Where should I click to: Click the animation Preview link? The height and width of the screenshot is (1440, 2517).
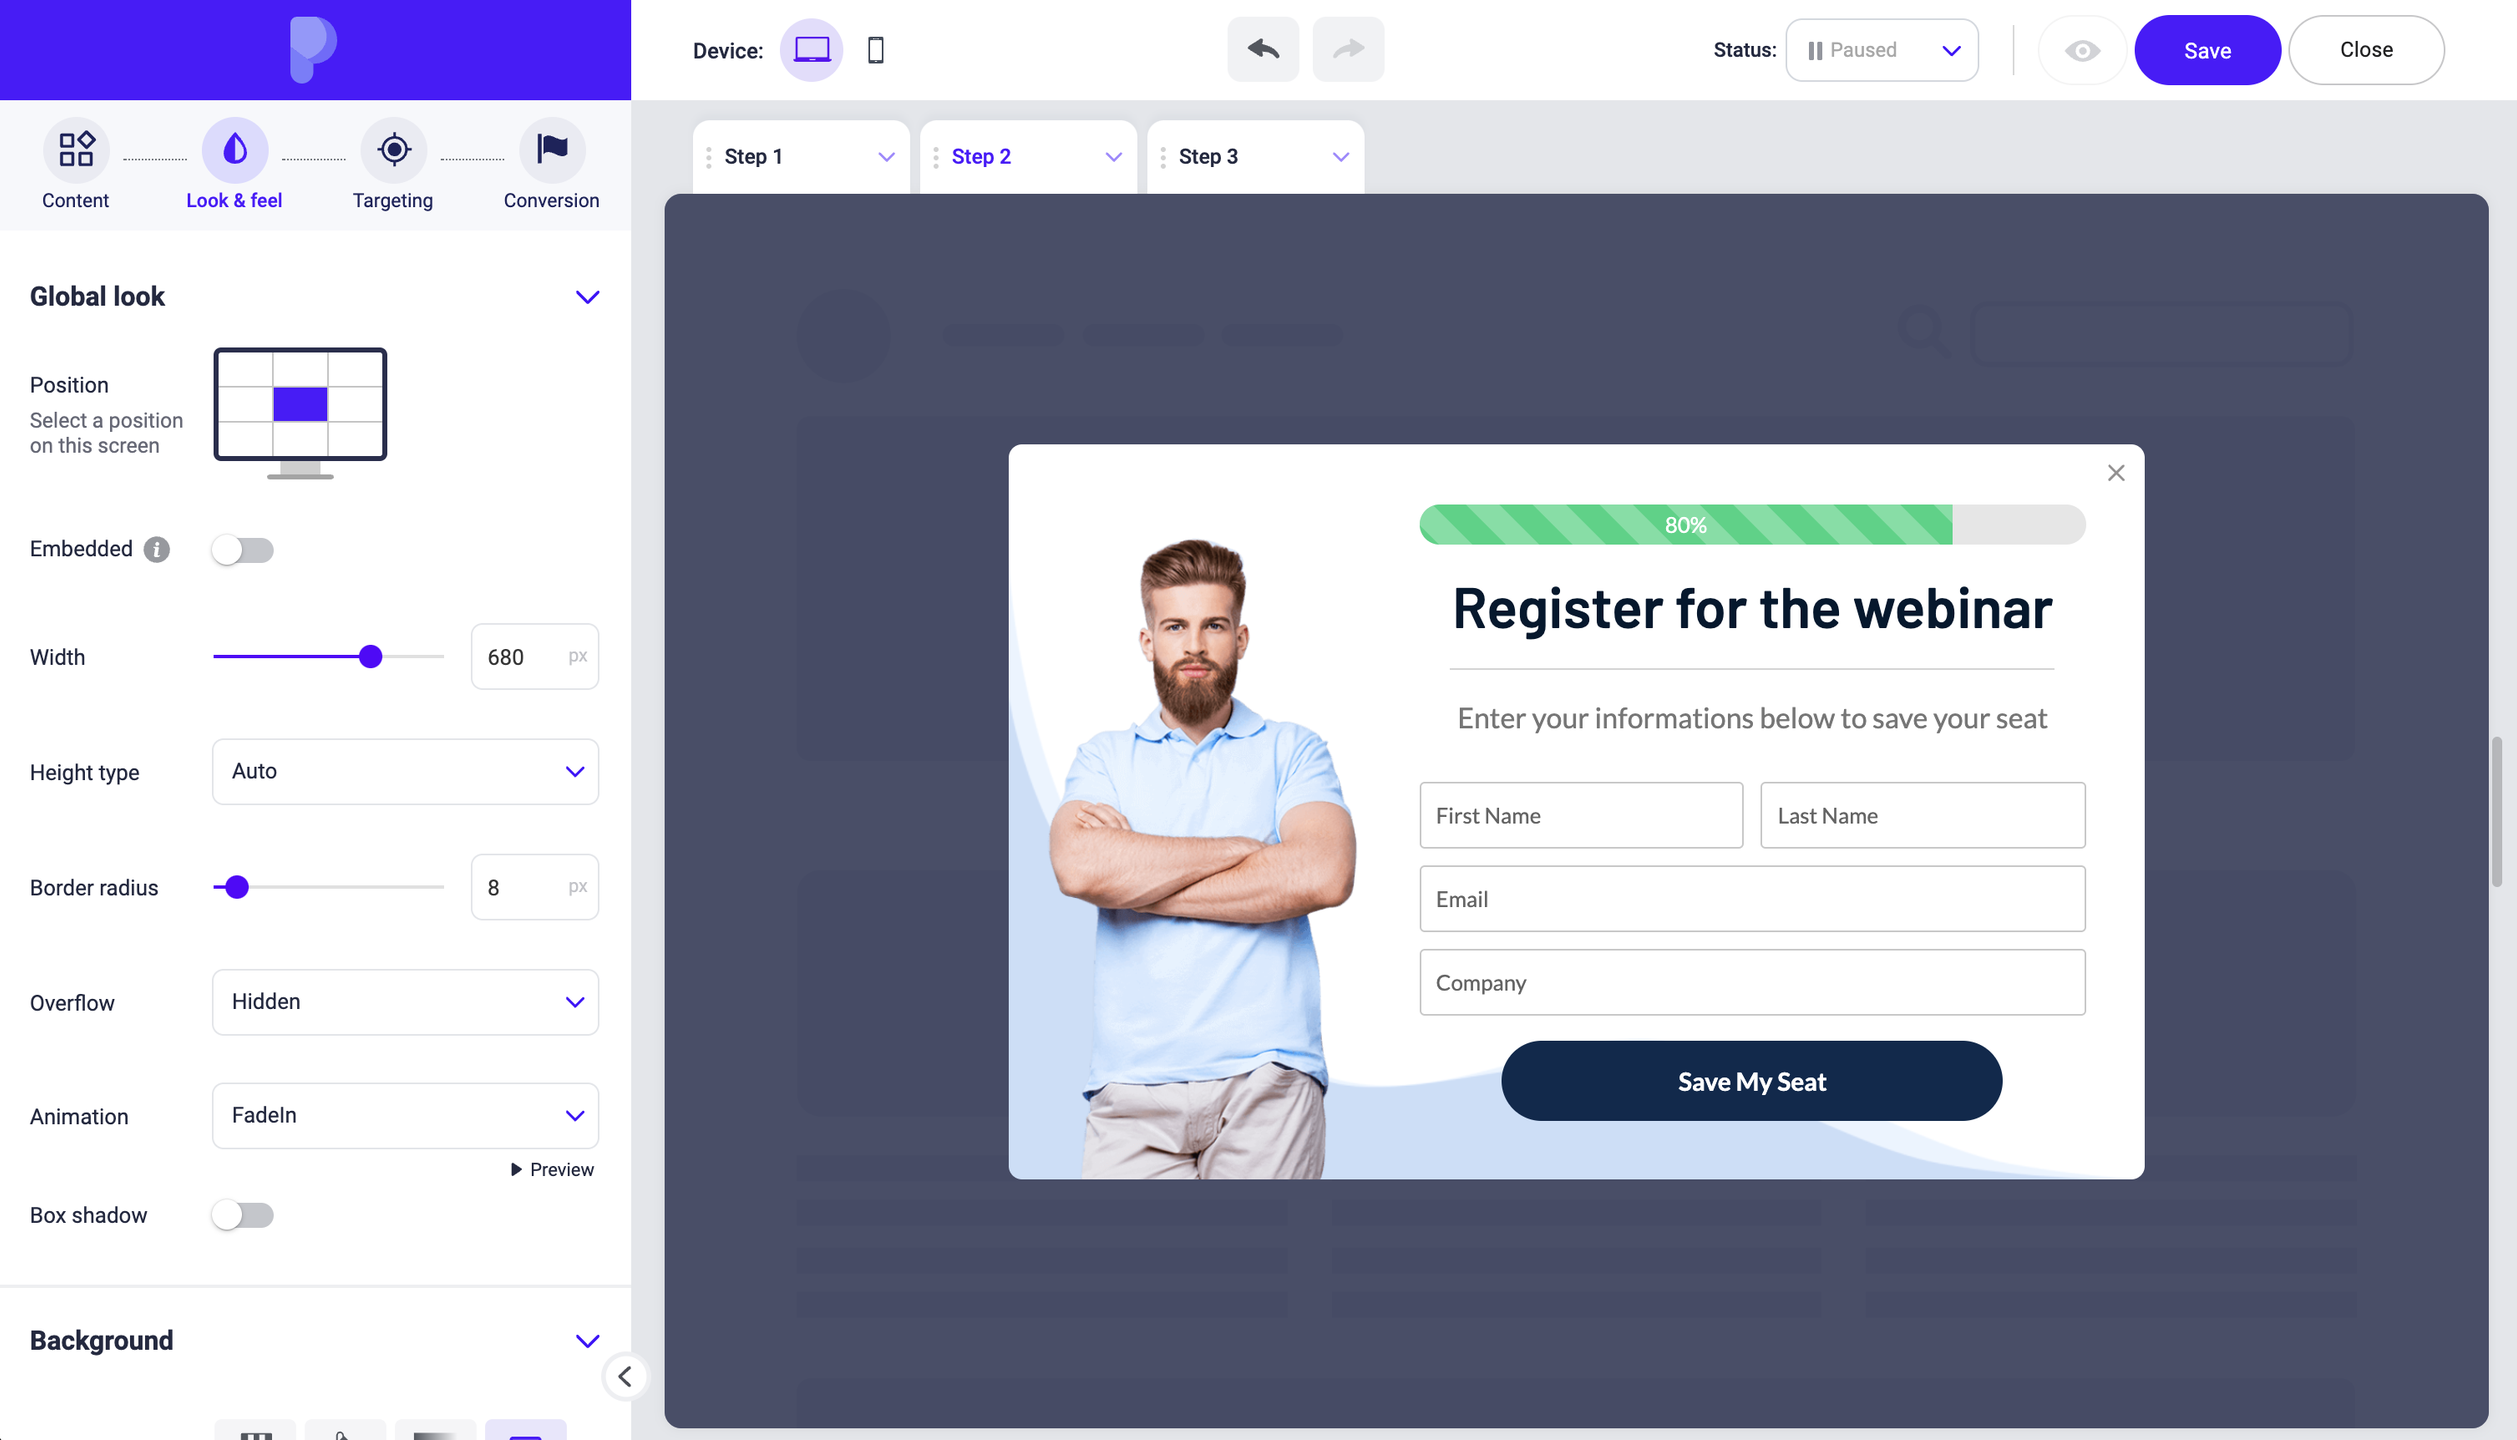point(552,1169)
